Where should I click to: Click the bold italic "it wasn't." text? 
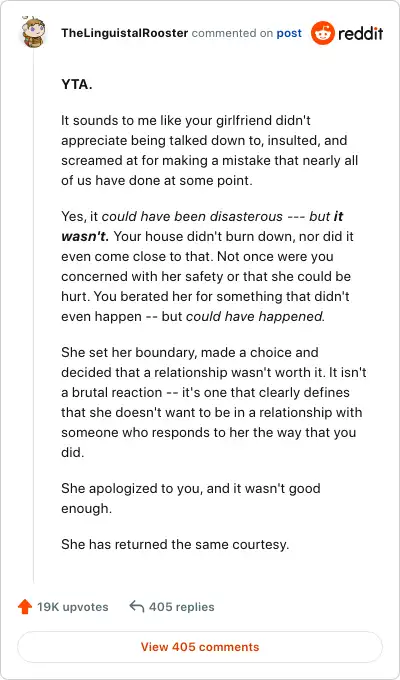click(202, 226)
